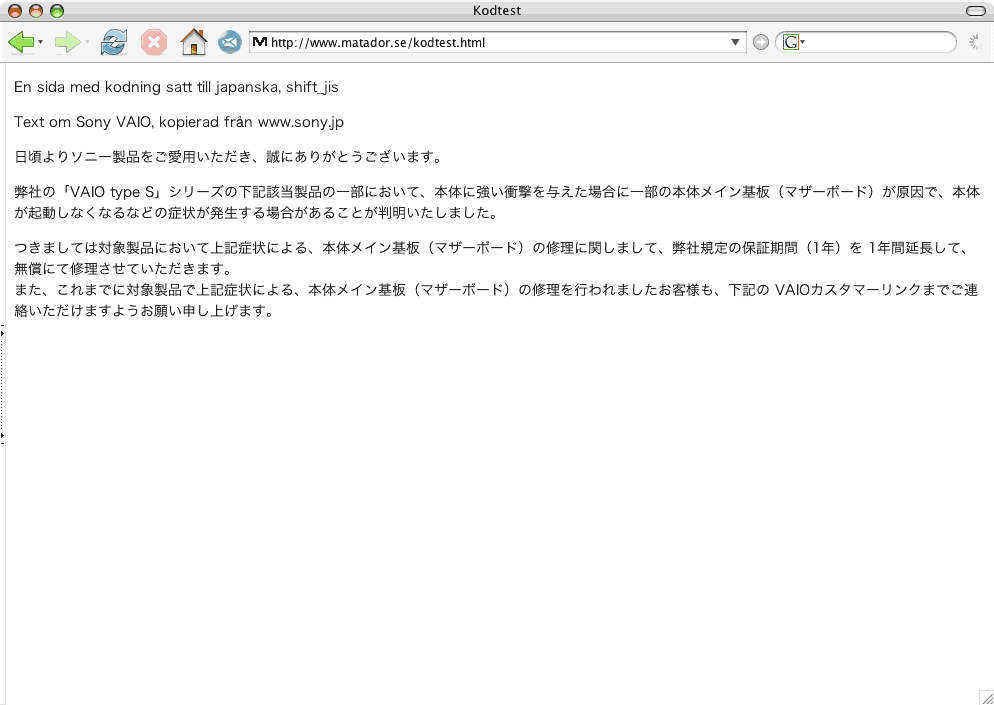Click the M site favicon in address bar
This screenshot has height=705, width=994.
[259, 42]
